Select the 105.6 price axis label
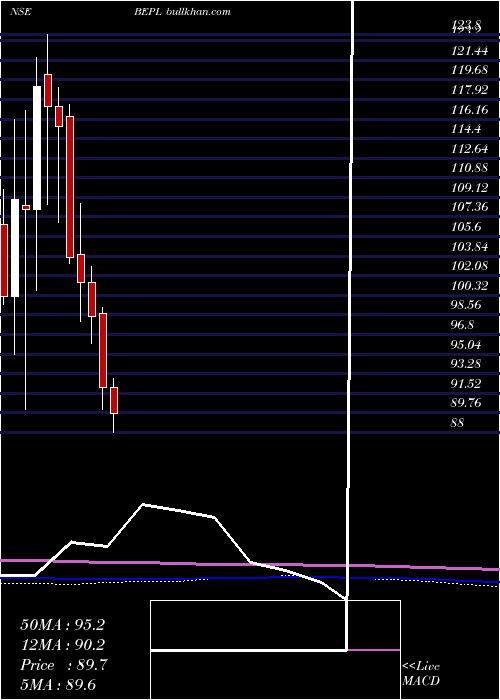 466,227
